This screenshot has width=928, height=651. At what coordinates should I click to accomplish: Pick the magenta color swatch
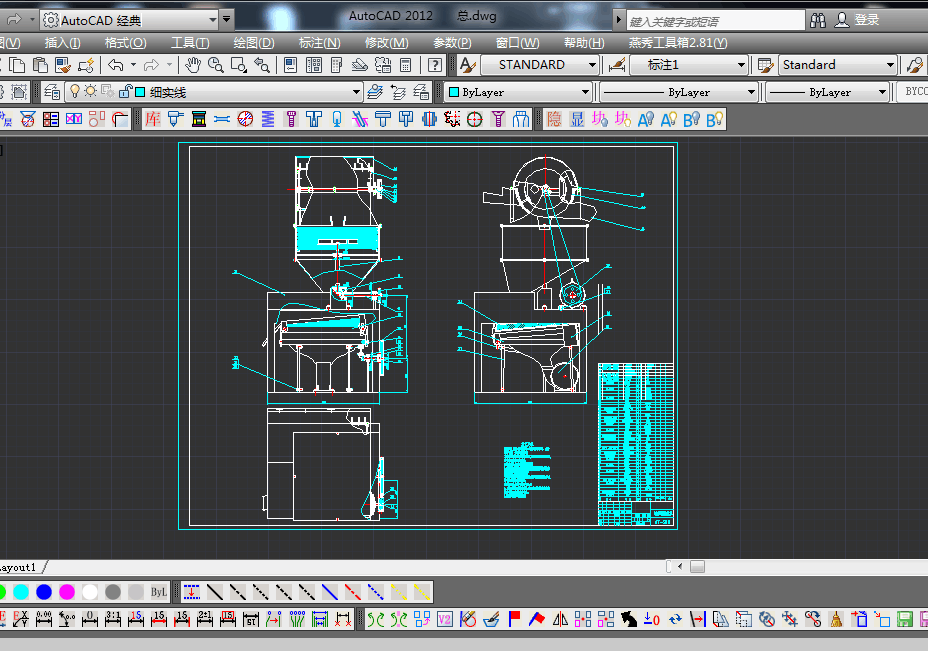coord(67,592)
